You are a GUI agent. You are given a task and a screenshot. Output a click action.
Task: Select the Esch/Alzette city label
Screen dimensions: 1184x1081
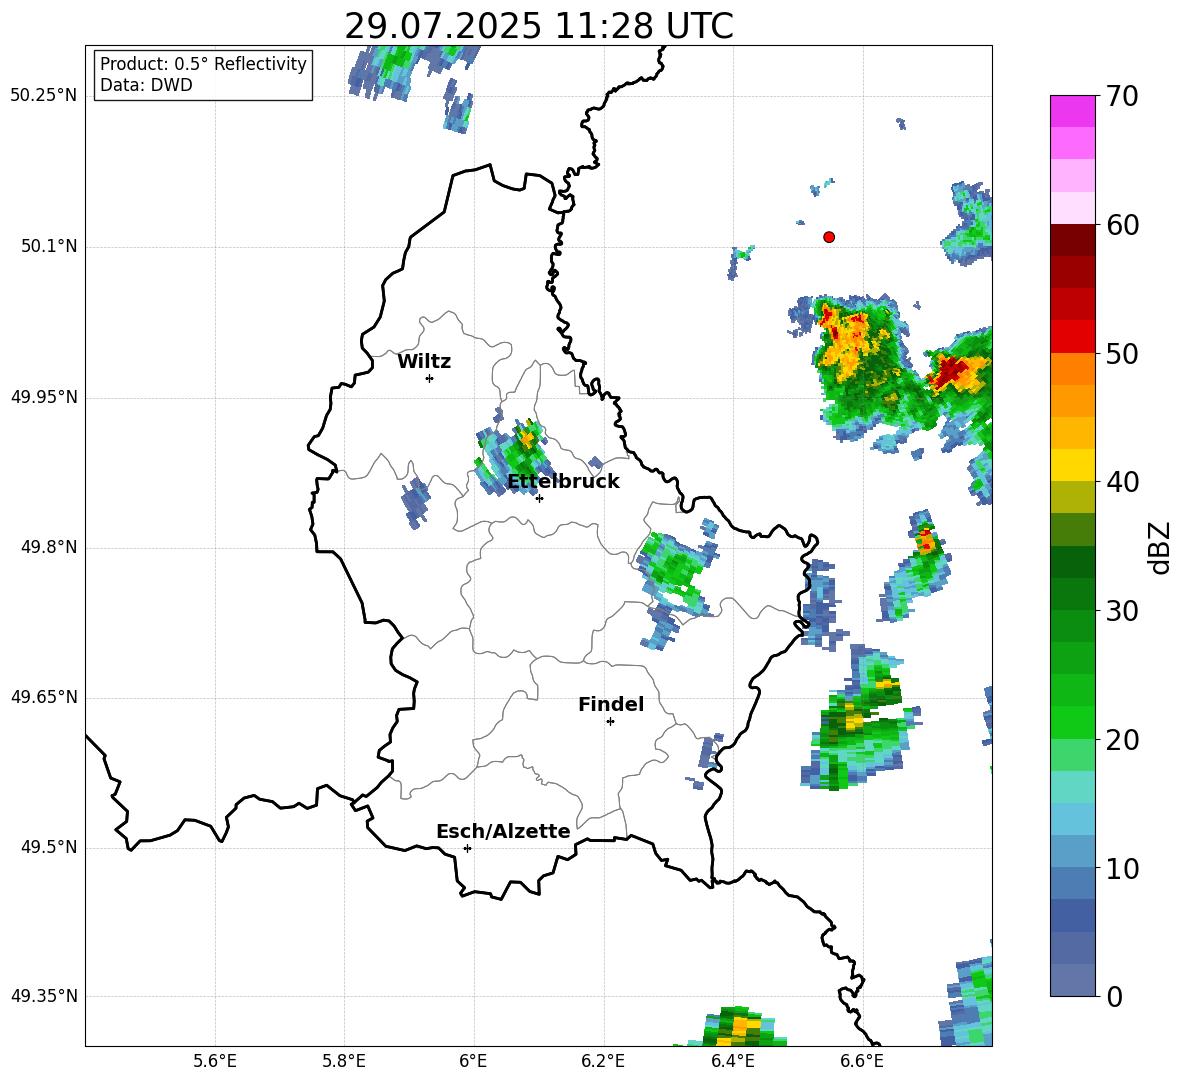click(503, 831)
